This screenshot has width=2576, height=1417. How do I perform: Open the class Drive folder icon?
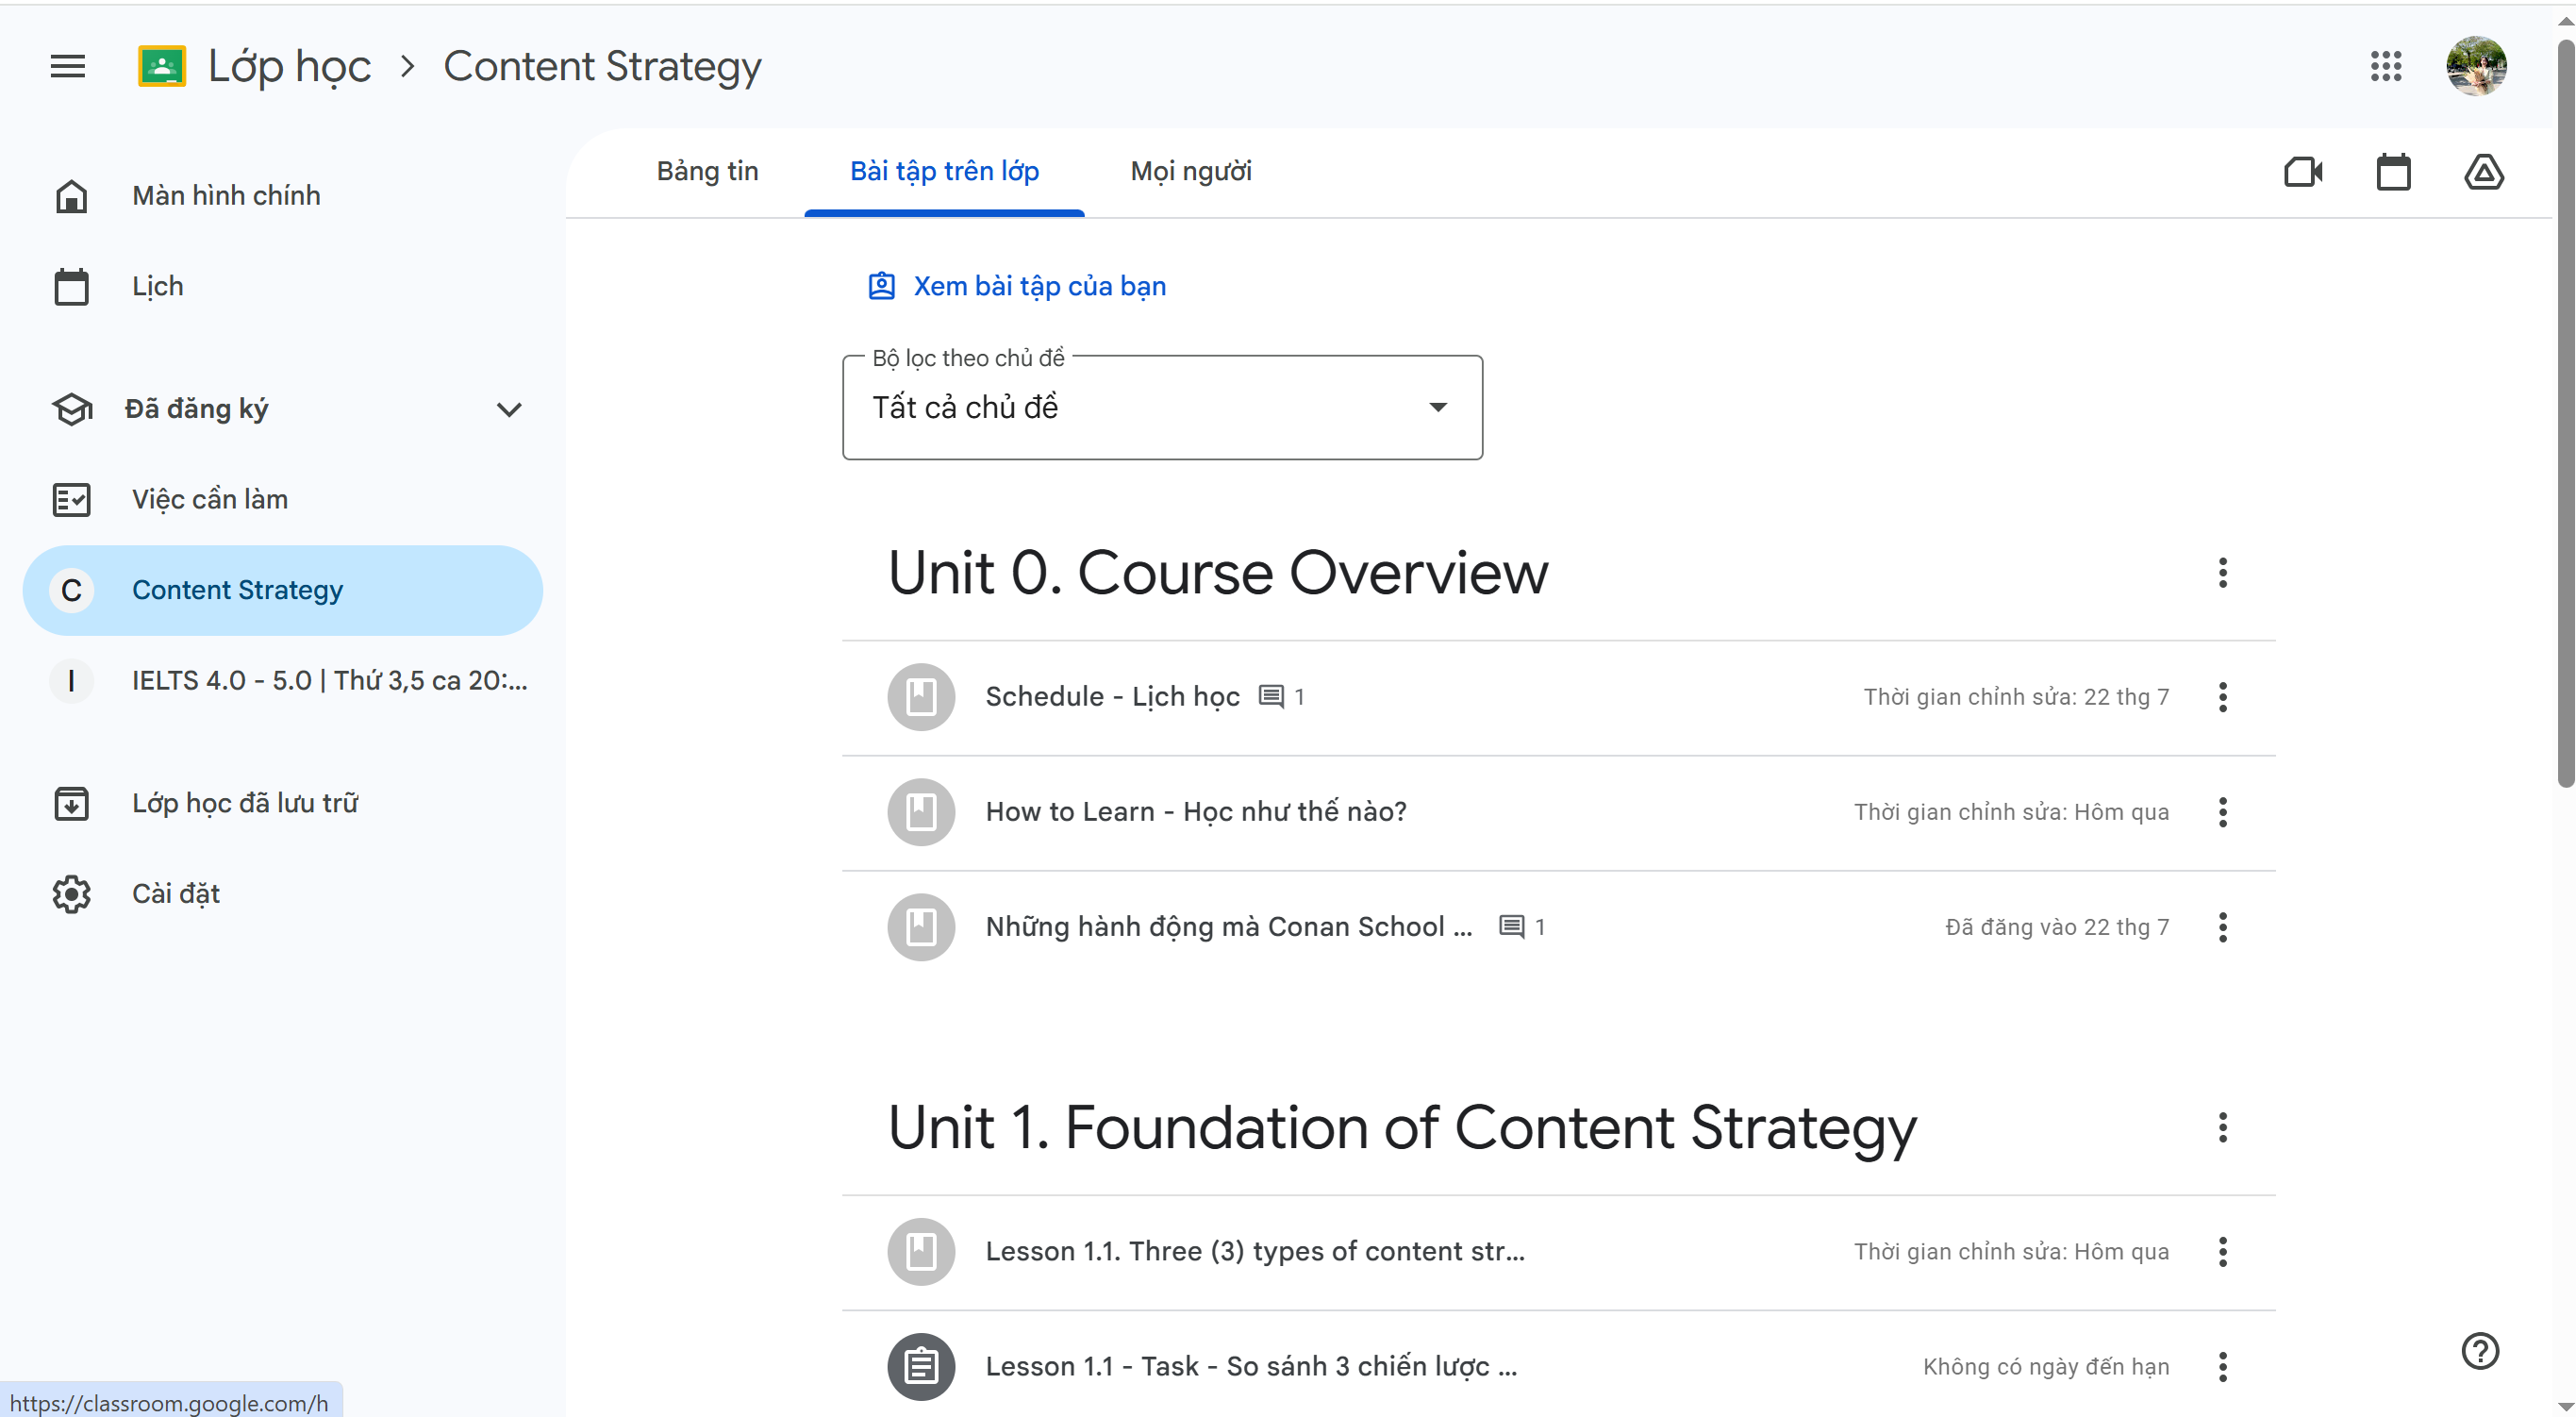[2483, 172]
